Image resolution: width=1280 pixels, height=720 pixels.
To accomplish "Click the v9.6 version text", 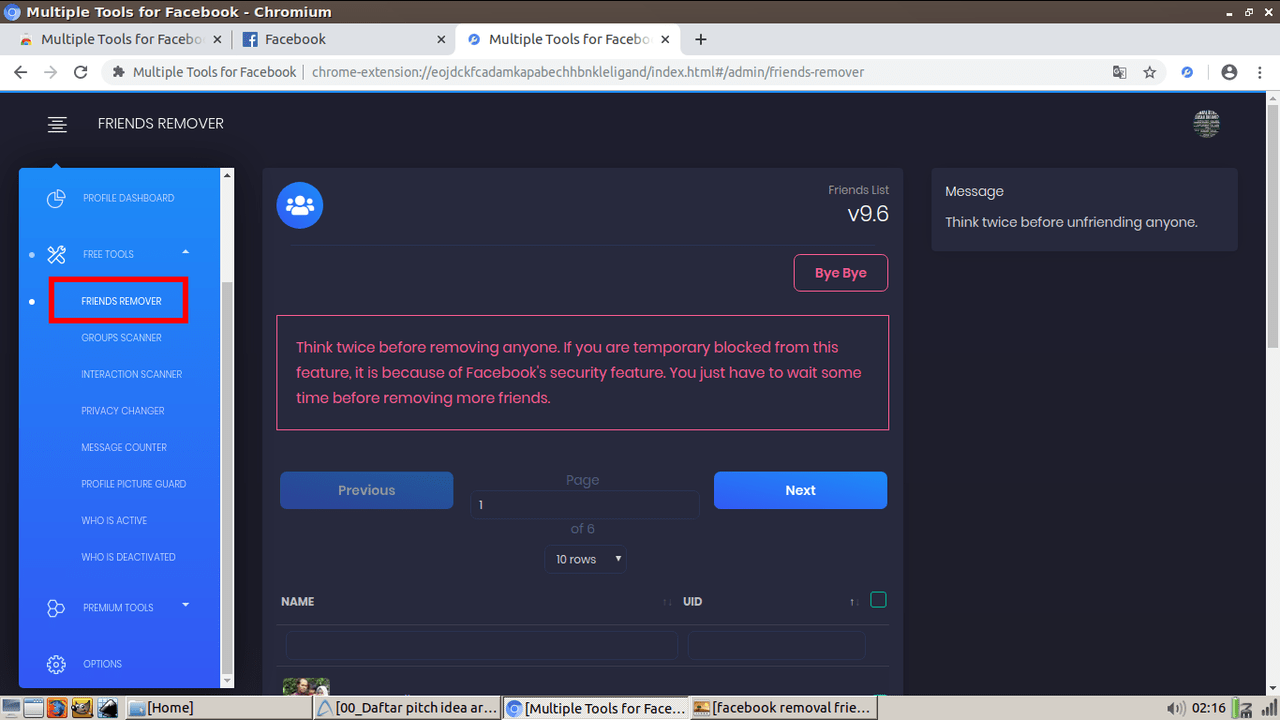I will pyautogui.click(x=868, y=214).
